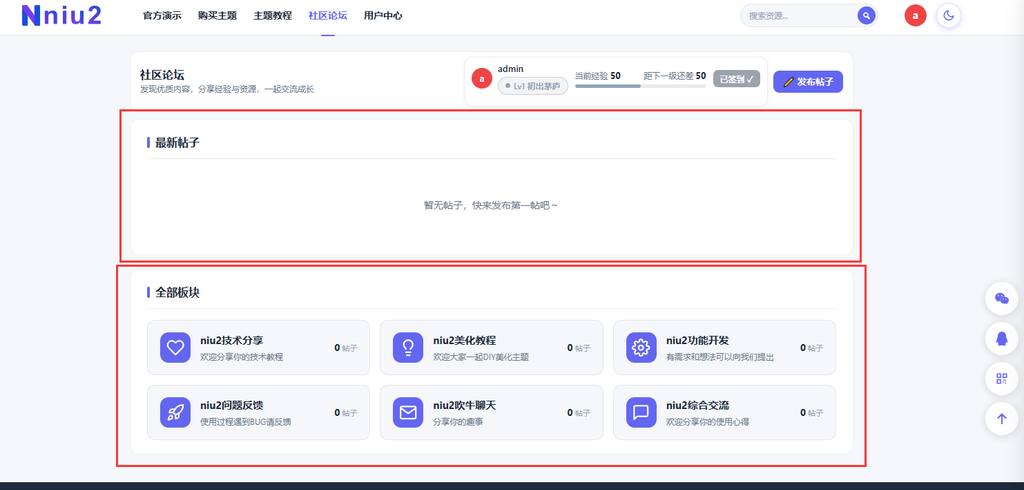The width and height of the screenshot is (1024, 490).
Task: Click the Lv1 初出茅庐 level badge
Action: click(x=533, y=86)
